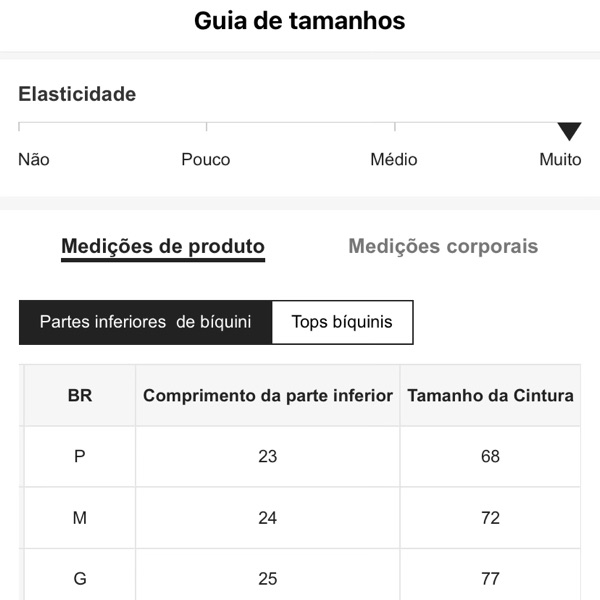This screenshot has width=600, height=600.
Task: Click the Não elasticity label
Action: click(x=34, y=160)
